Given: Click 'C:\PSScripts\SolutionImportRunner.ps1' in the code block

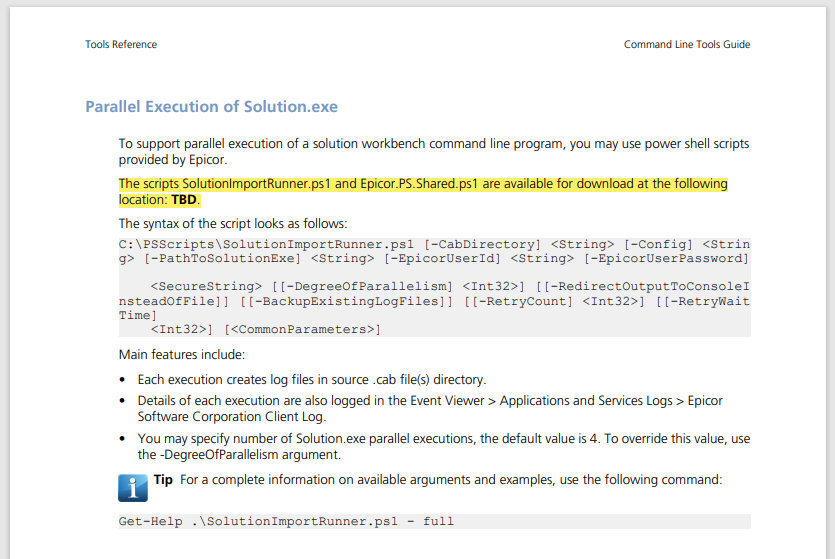Looking at the screenshot, I should tap(266, 244).
